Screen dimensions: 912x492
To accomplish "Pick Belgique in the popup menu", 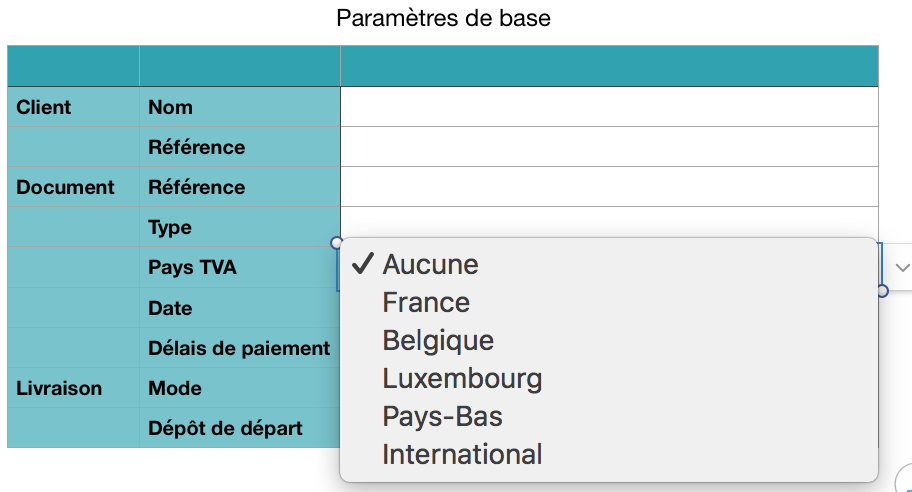I will tap(438, 340).
